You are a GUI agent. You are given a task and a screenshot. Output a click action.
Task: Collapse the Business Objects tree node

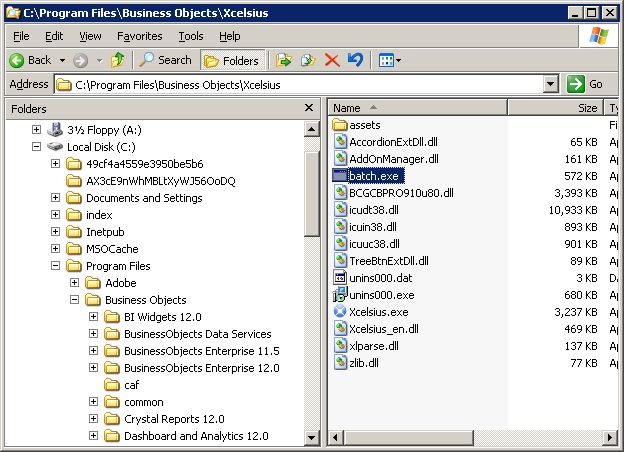(x=74, y=300)
